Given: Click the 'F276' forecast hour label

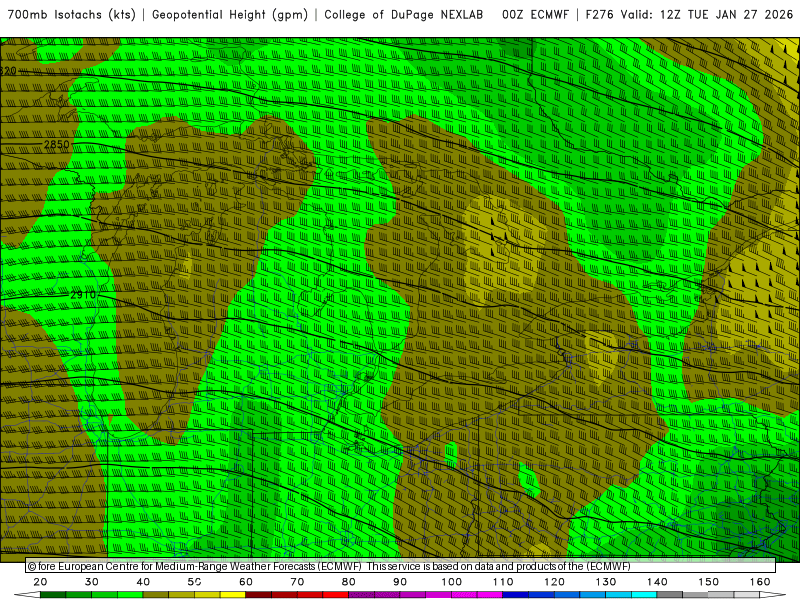Looking at the screenshot, I should click(x=600, y=15).
